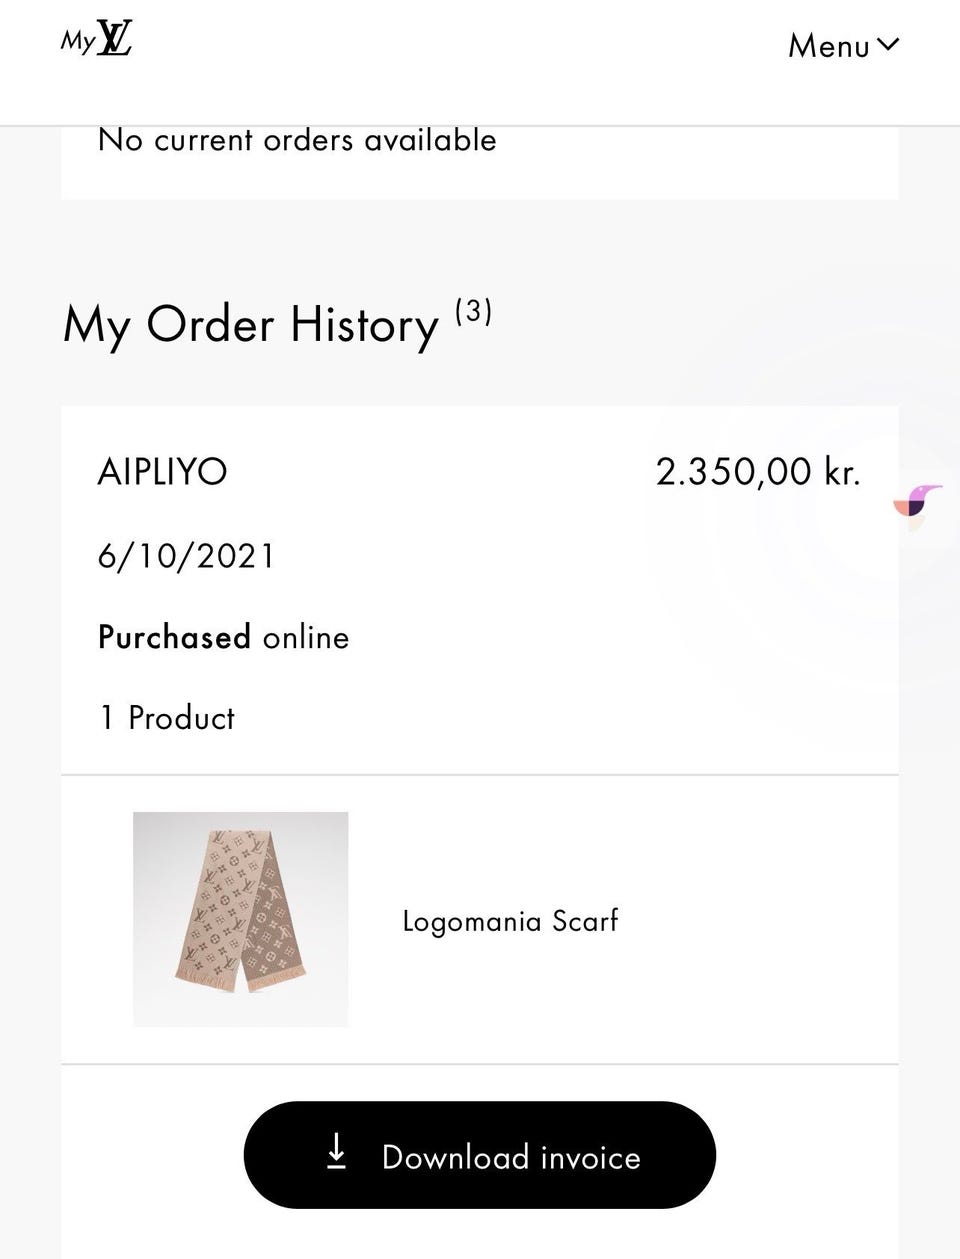This screenshot has width=960, height=1259.
Task: Click the No current orders available message
Action: click(x=297, y=140)
